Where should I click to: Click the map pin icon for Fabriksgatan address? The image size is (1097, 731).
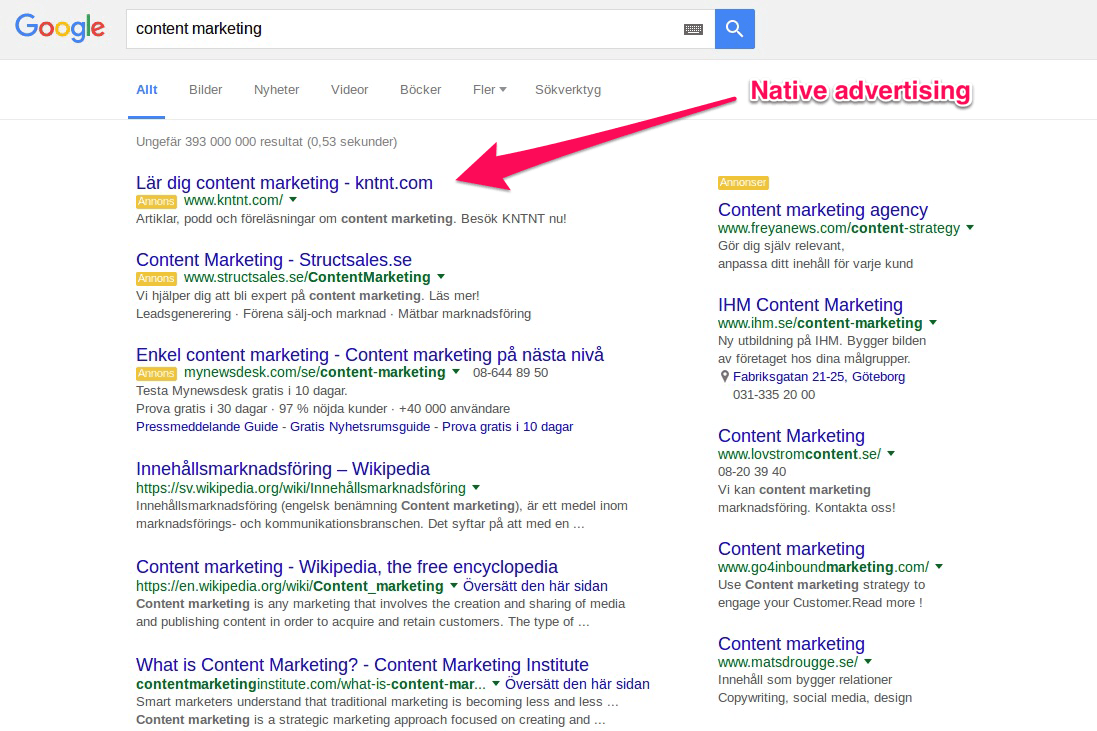[x=725, y=376]
